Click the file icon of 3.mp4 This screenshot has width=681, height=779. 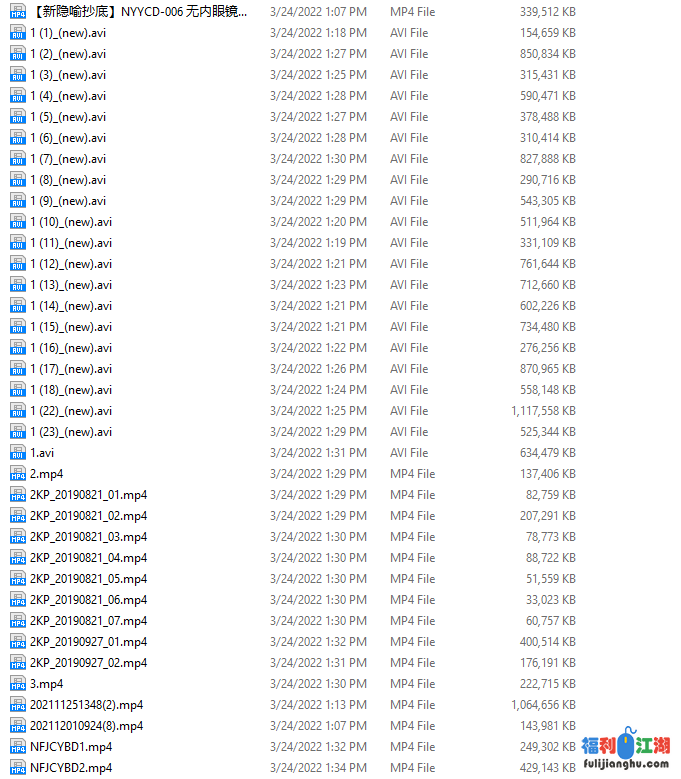pos(18,684)
